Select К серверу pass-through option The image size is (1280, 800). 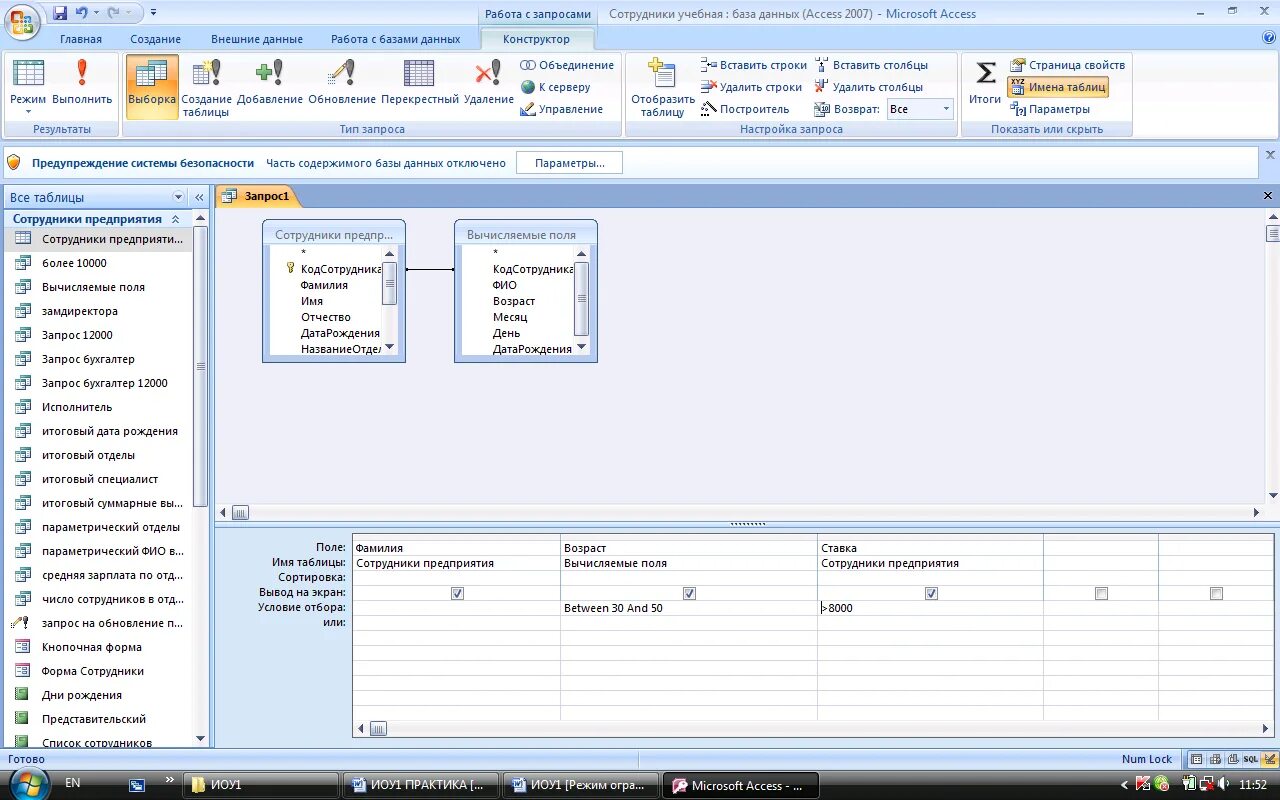[556, 87]
